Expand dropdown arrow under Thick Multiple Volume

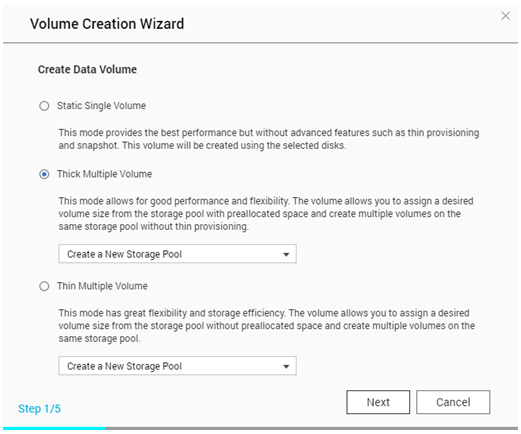pos(286,254)
